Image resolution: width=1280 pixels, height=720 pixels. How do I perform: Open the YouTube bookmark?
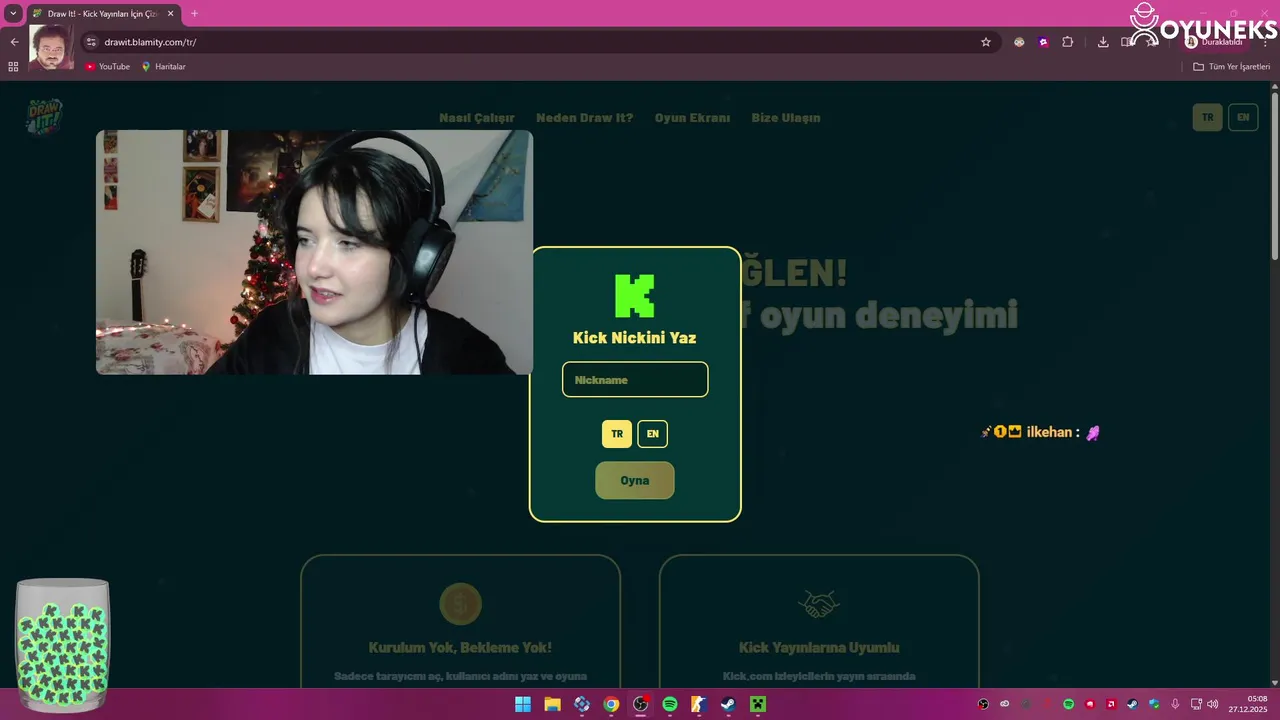tap(107, 67)
